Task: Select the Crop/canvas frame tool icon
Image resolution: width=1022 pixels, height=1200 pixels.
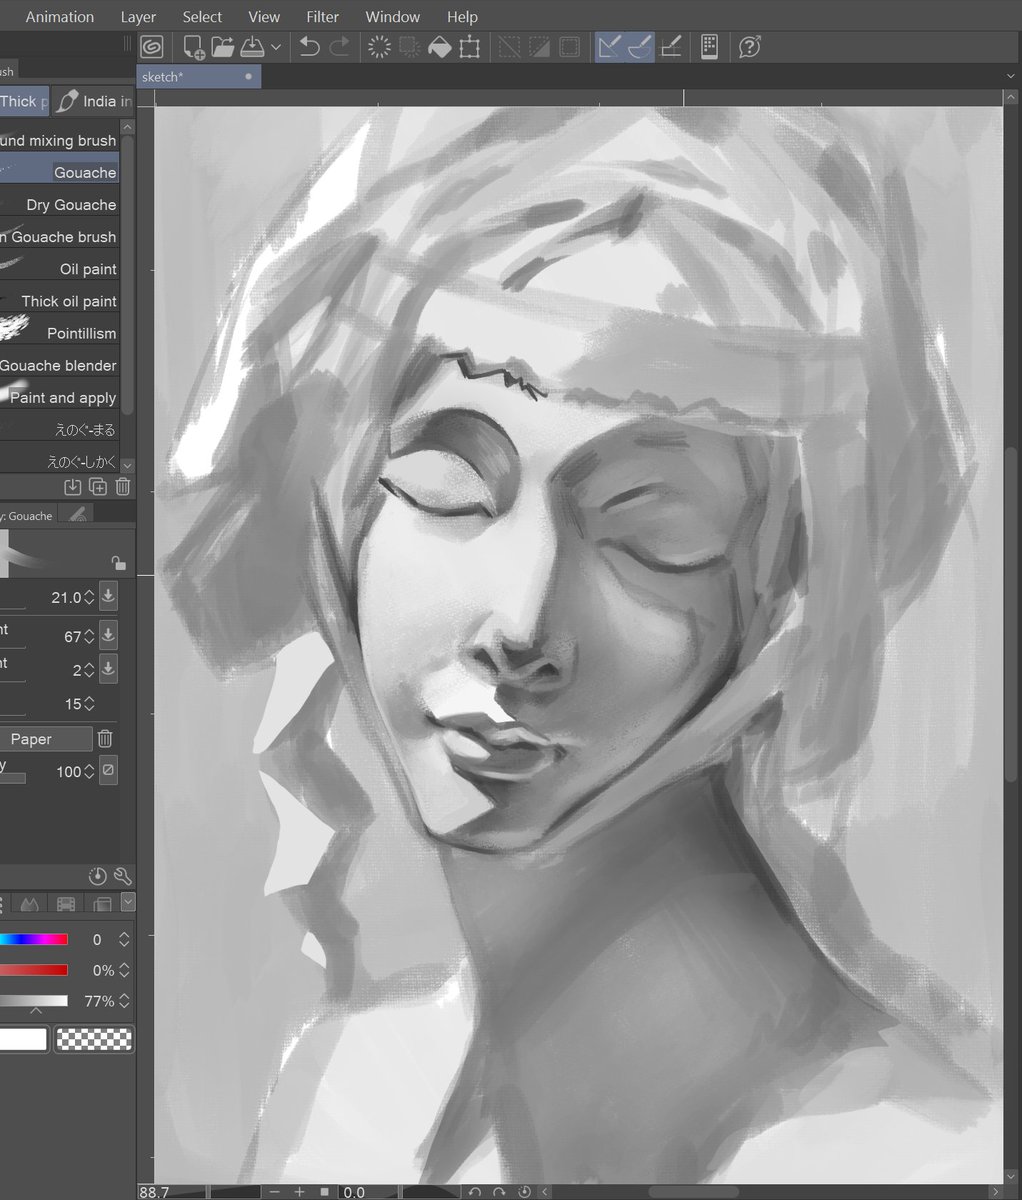Action: pyautogui.click(x=468, y=46)
